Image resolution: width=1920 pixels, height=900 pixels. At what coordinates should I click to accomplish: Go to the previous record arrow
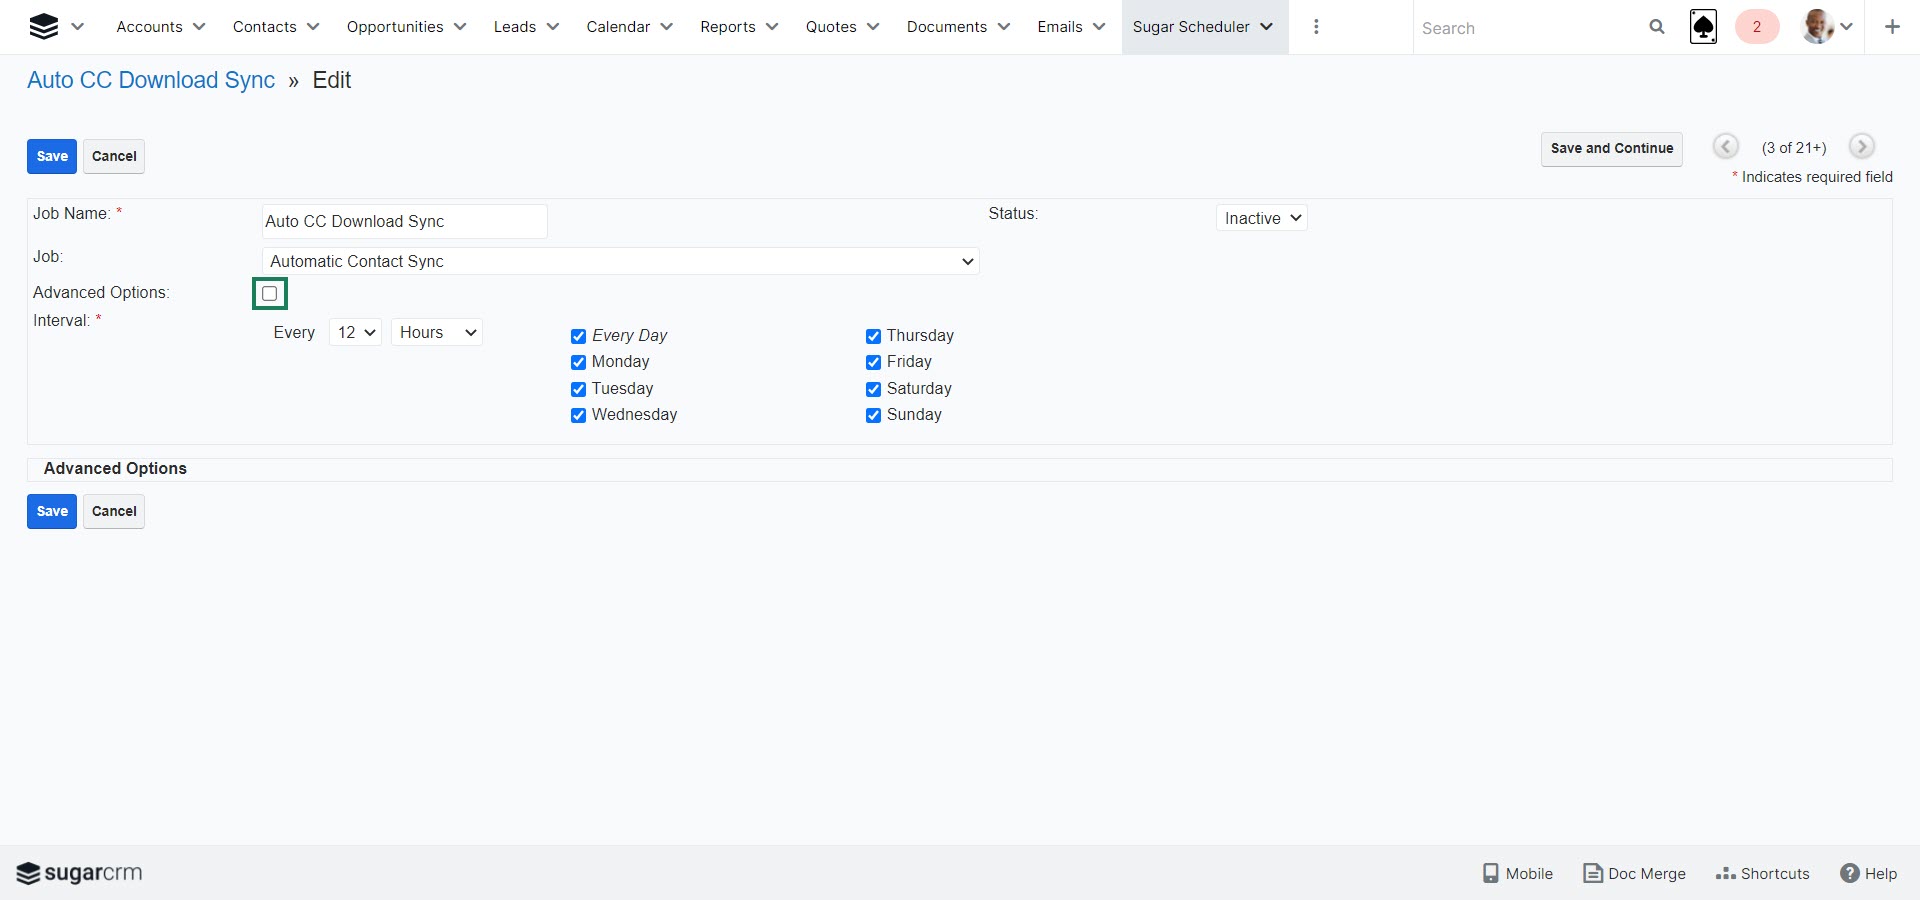pyautogui.click(x=1725, y=147)
